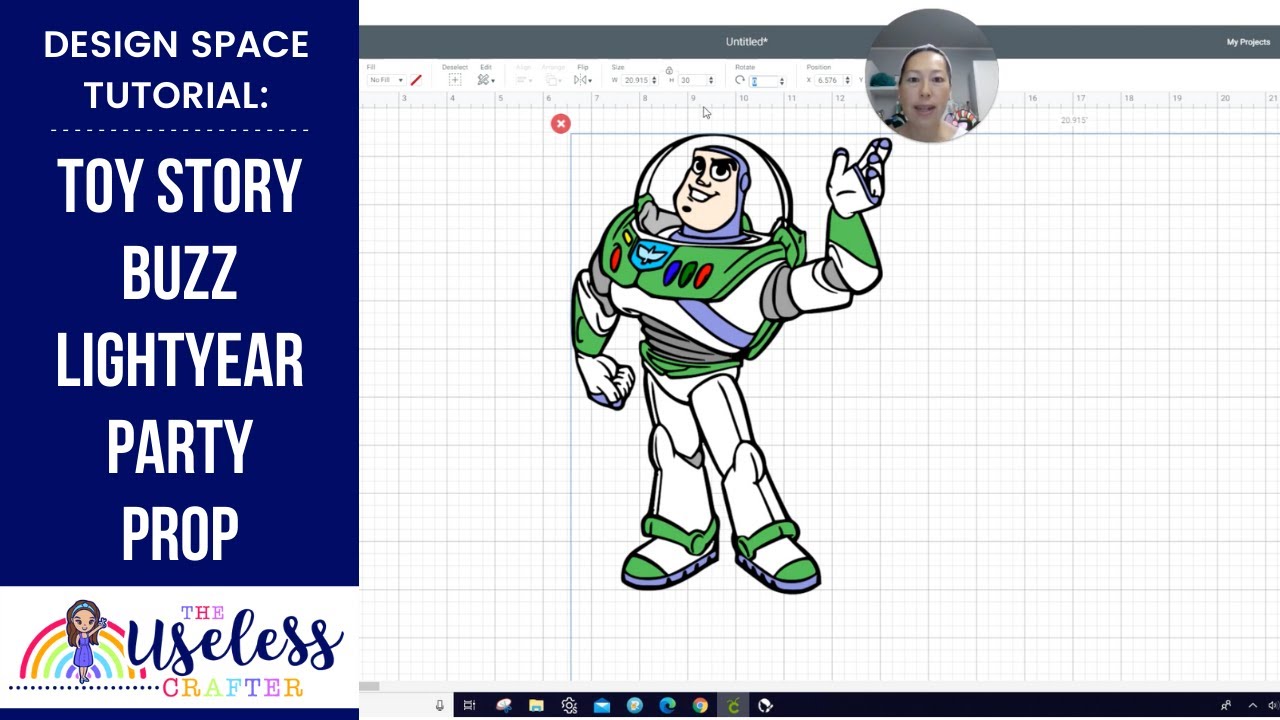Click the red delete handle on Buzz image

pyautogui.click(x=561, y=123)
